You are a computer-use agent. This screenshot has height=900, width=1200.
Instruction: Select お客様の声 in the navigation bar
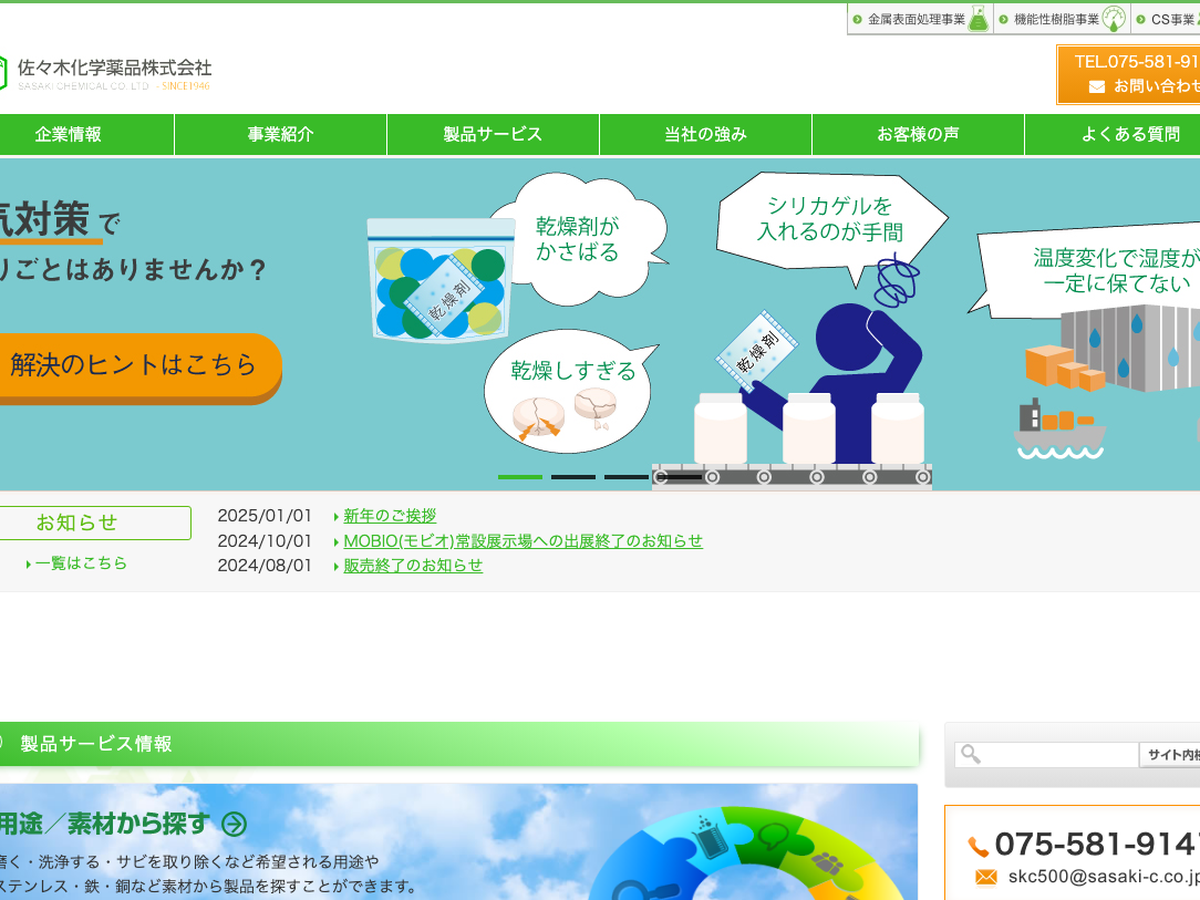tap(918, 135)
